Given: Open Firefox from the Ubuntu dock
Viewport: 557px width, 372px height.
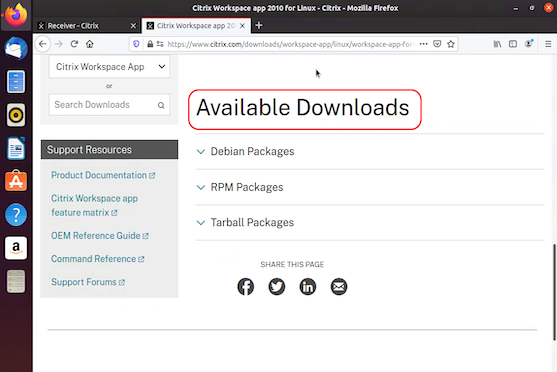Looking at the screenshot, I should (x=16, y=15).
